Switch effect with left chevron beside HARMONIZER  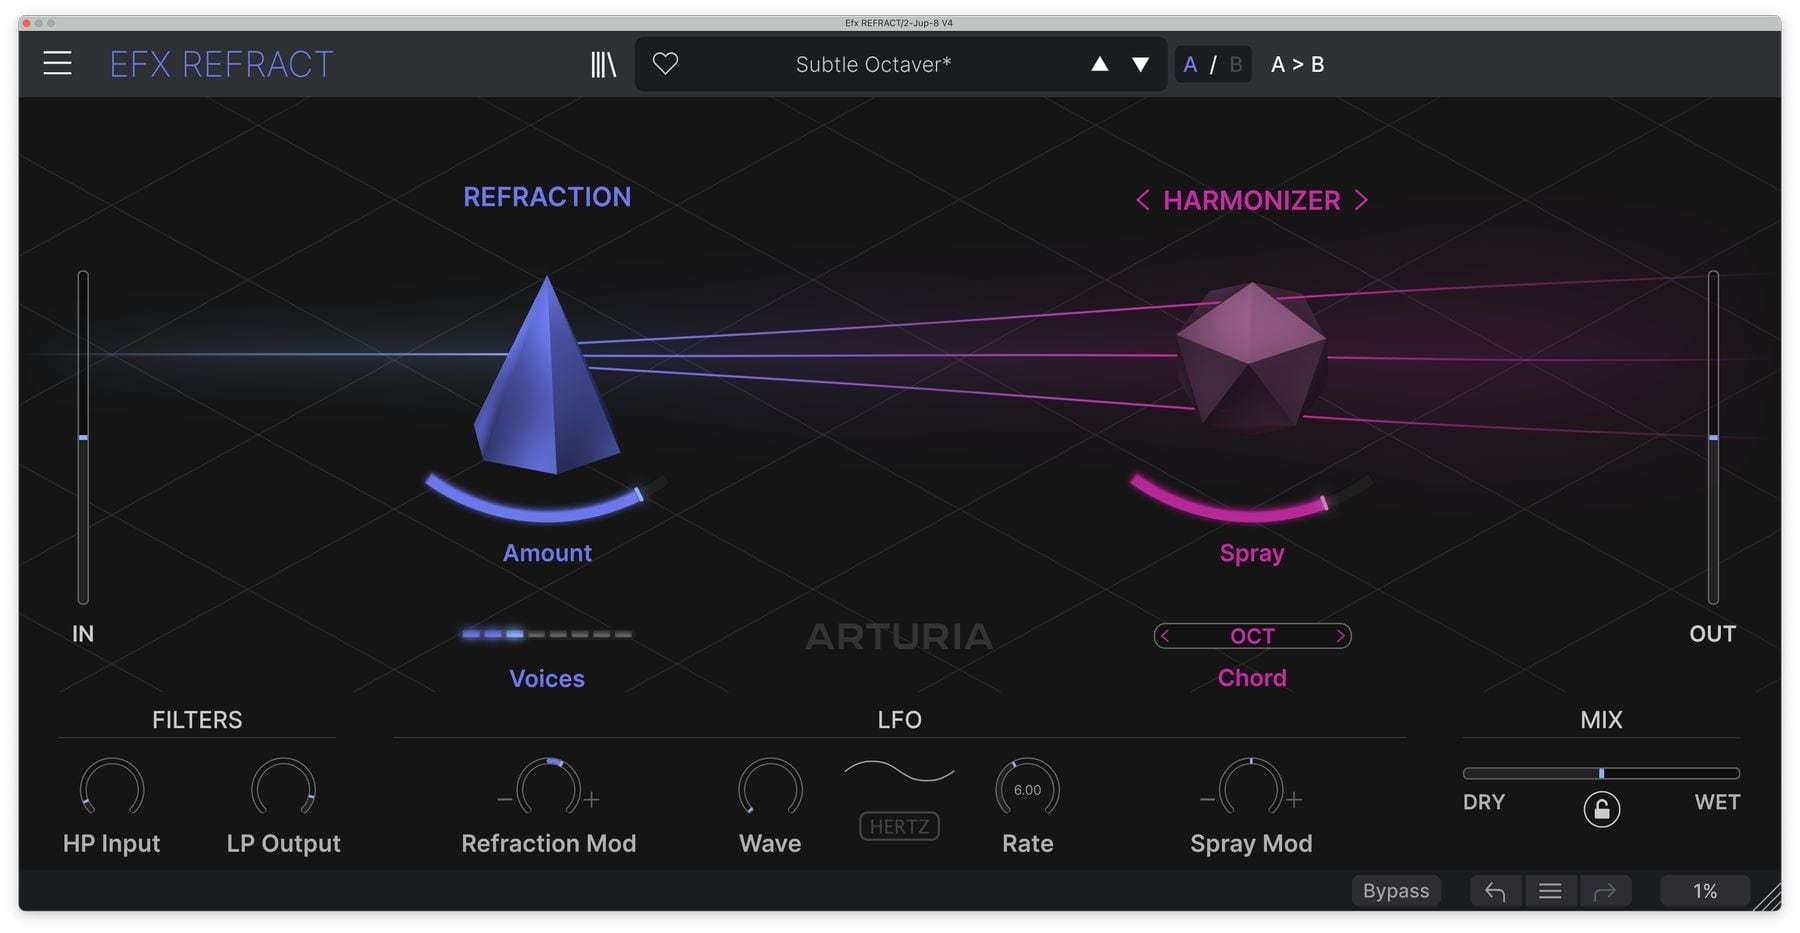(1141, 201)
